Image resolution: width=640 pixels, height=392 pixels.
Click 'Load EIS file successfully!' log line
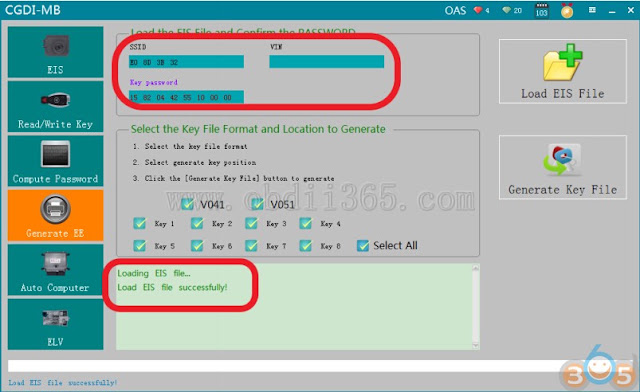[x=172, y=287]
